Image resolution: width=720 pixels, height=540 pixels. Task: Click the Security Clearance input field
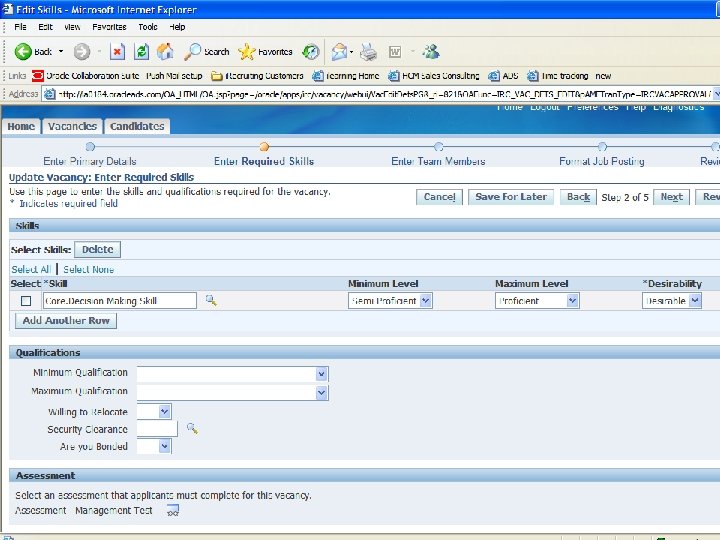tap(157, 429)
